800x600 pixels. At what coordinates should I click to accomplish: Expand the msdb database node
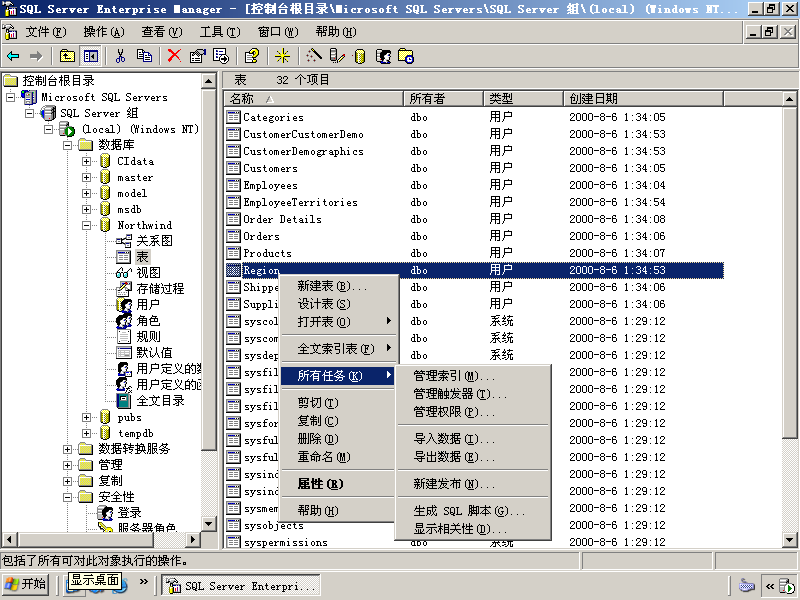pyautogui.click(x=86, y=209)
